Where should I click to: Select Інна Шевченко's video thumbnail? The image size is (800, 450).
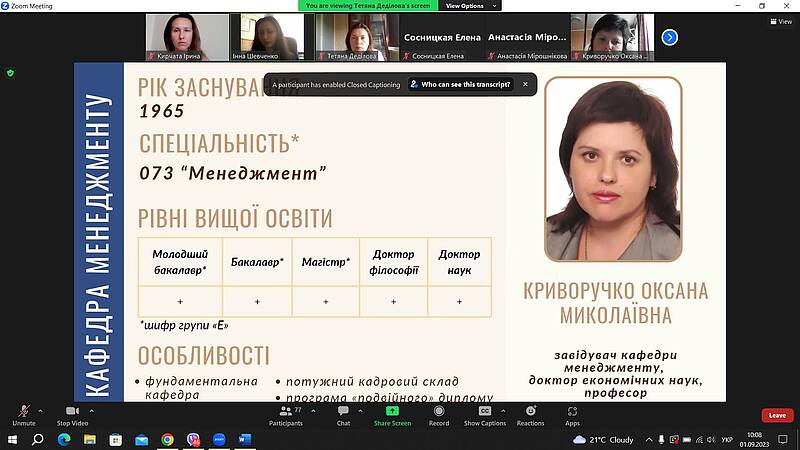271,37
